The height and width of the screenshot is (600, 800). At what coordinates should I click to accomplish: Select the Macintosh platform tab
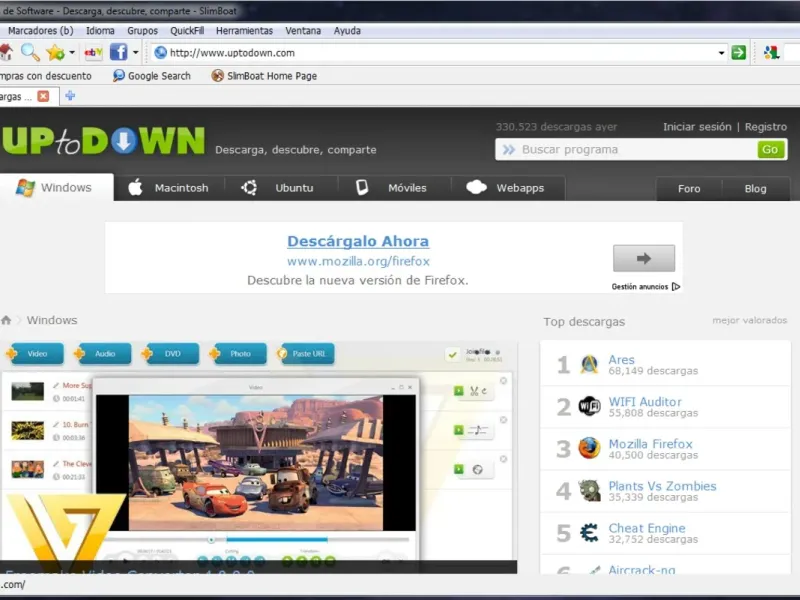(169, 188)
